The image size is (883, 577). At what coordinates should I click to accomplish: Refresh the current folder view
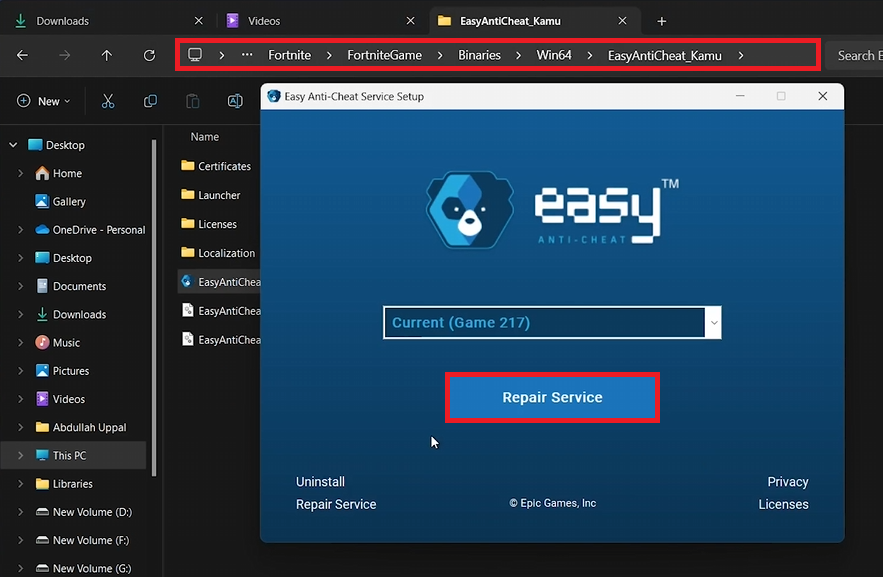149,55
